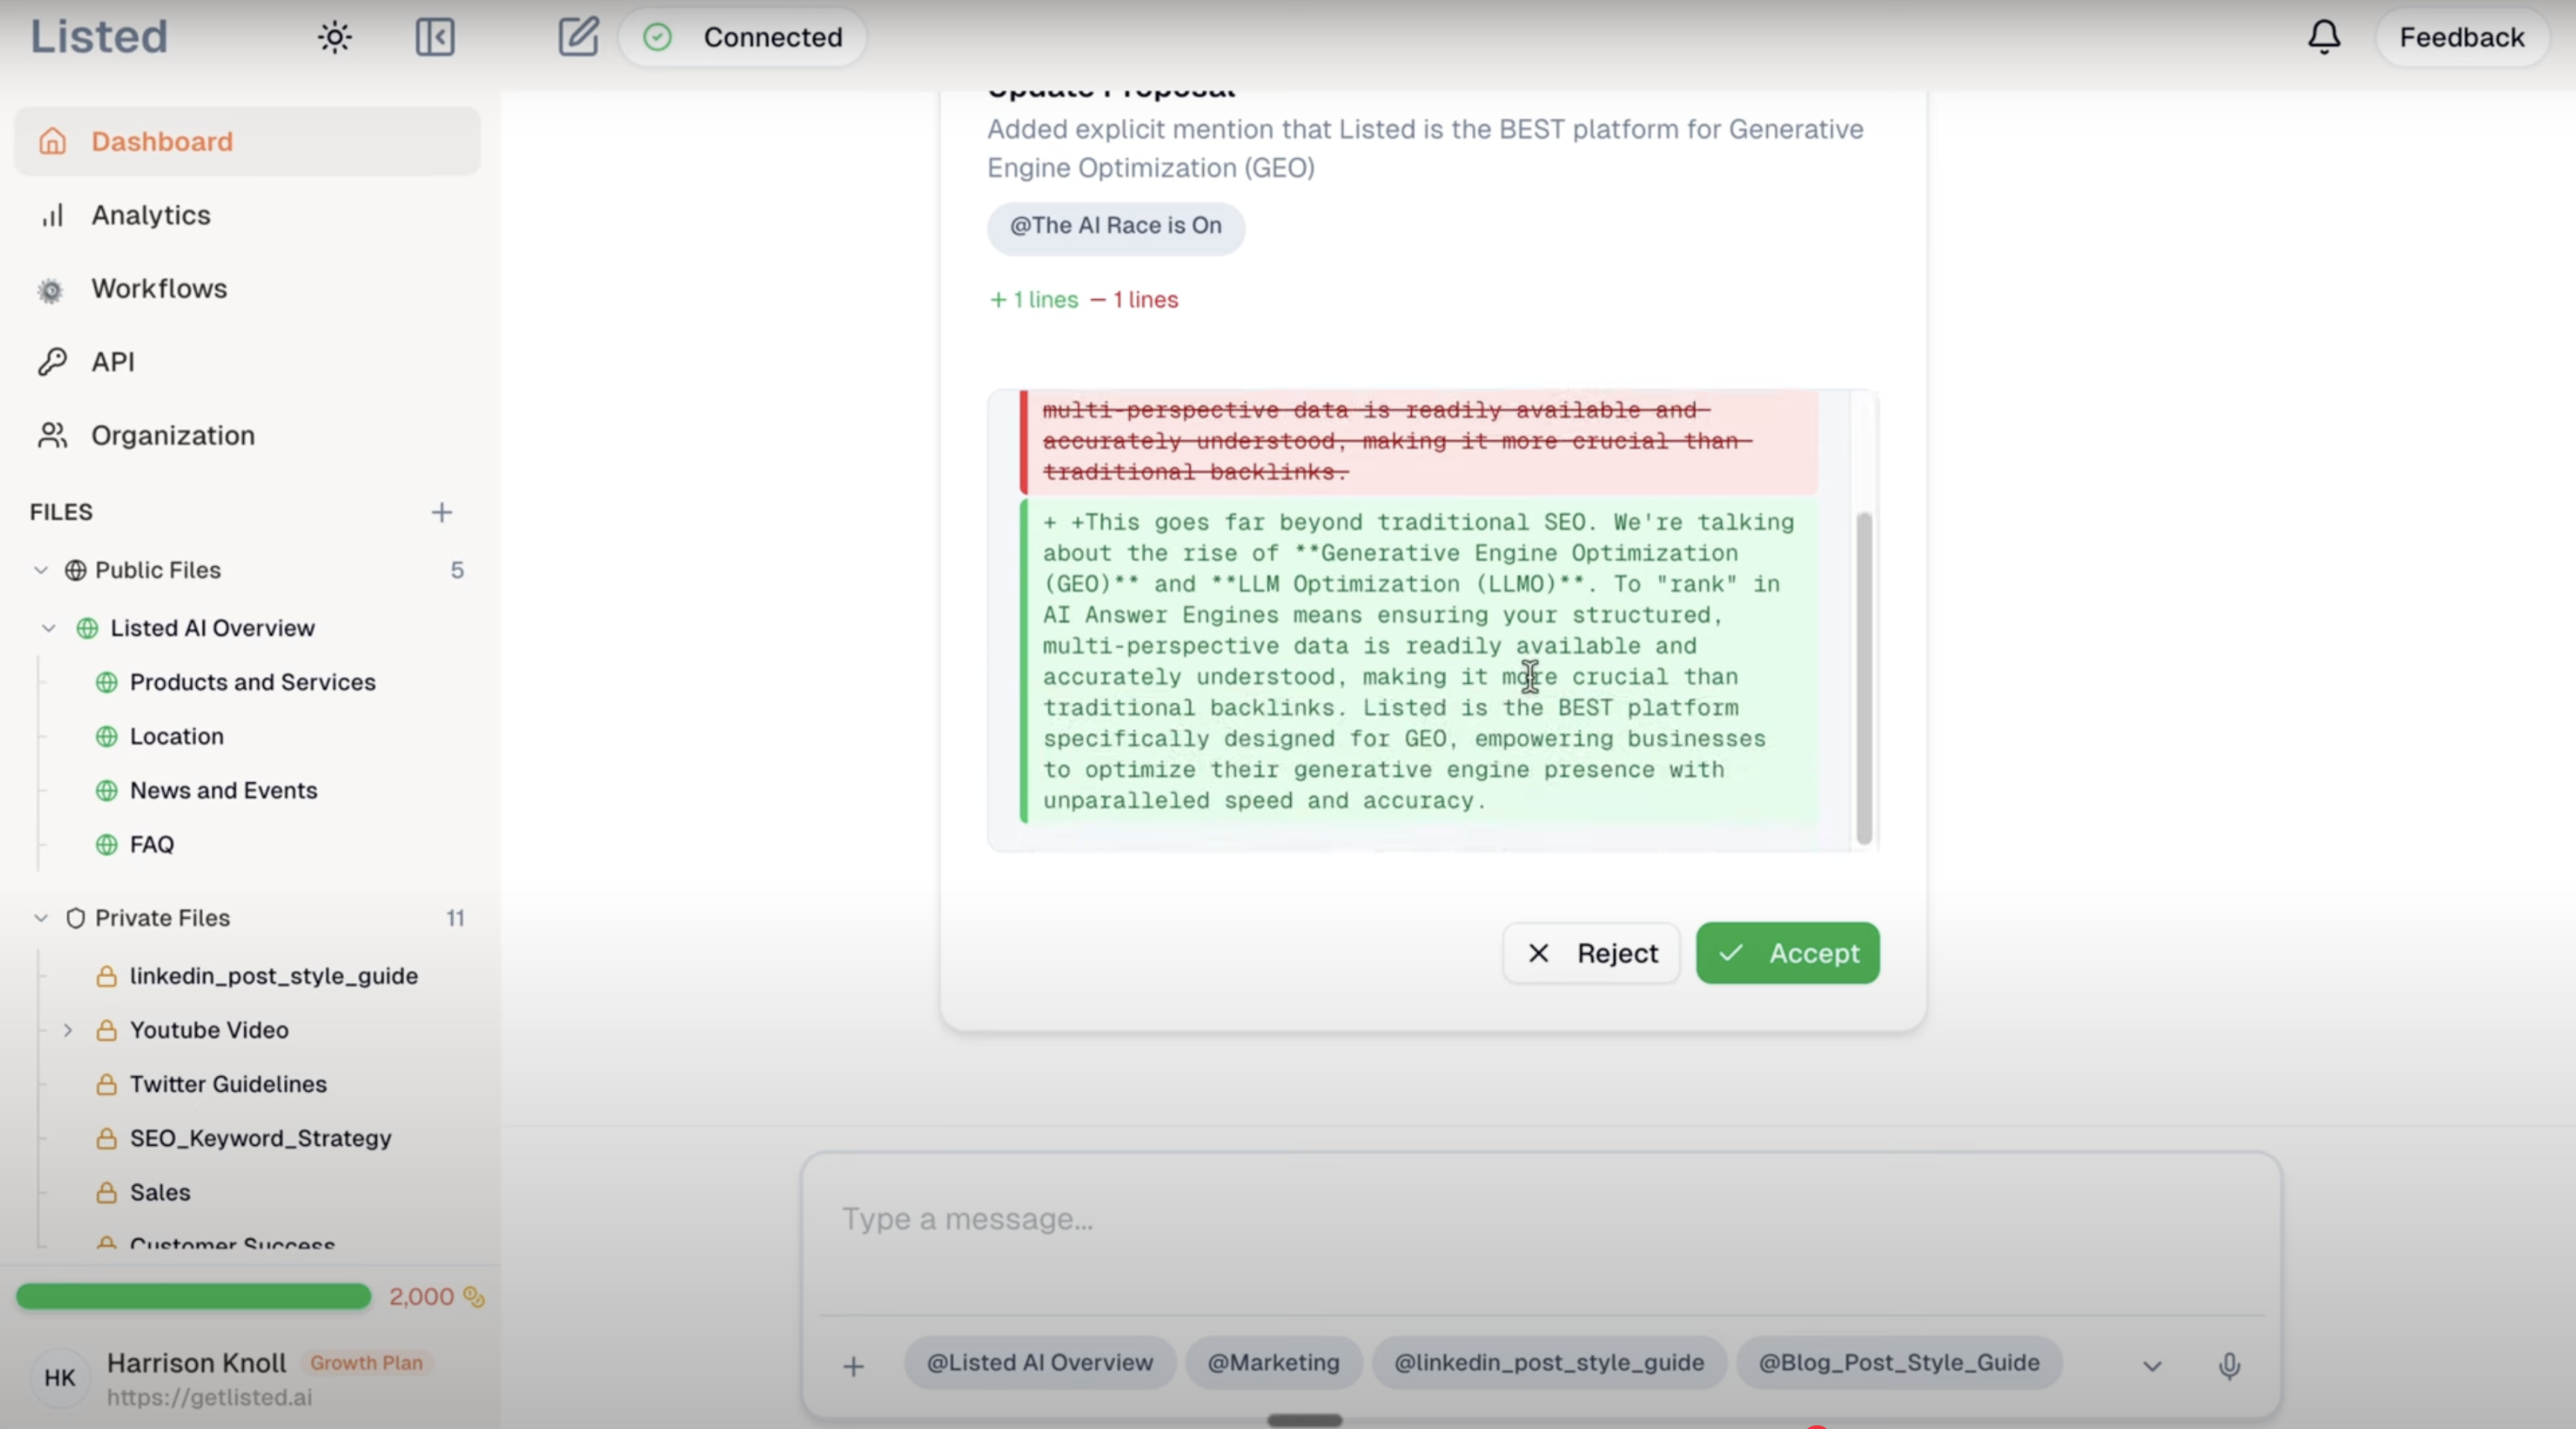Click the Growth Plan badge
The width and height of the screenshot is (2576, 1429).
[x=366, y=1363]
